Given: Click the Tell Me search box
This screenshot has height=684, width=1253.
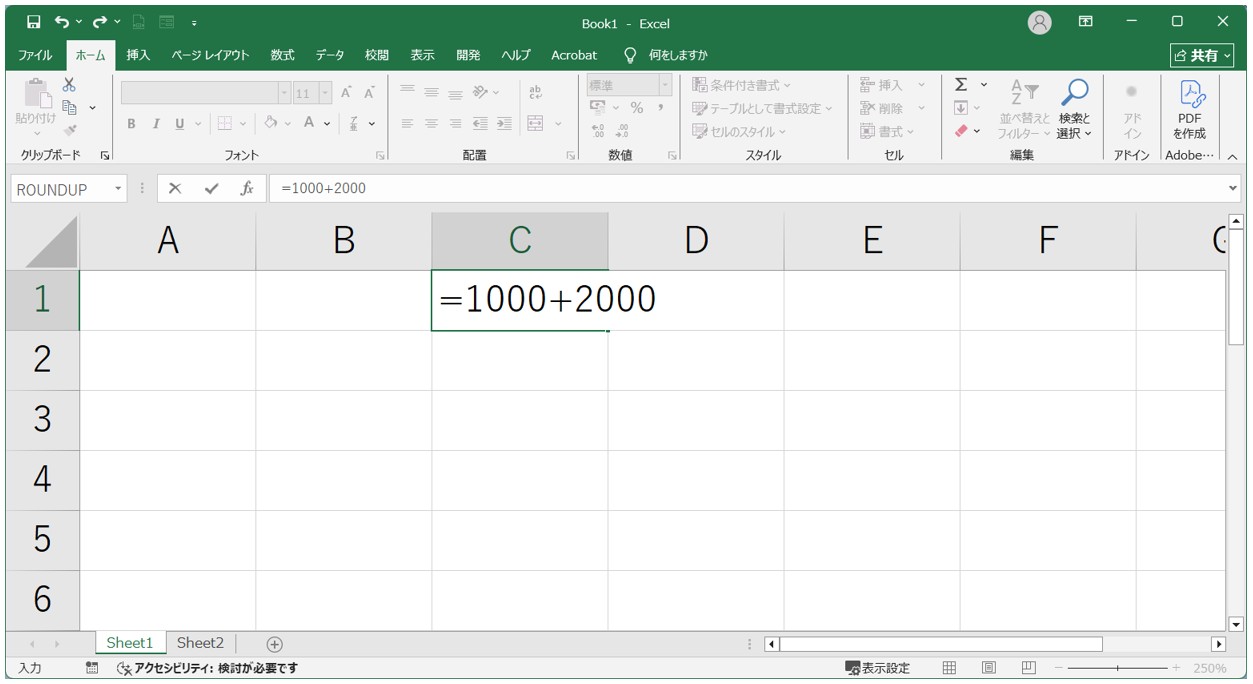Looking at the screenshot, I should coord(666,55).
